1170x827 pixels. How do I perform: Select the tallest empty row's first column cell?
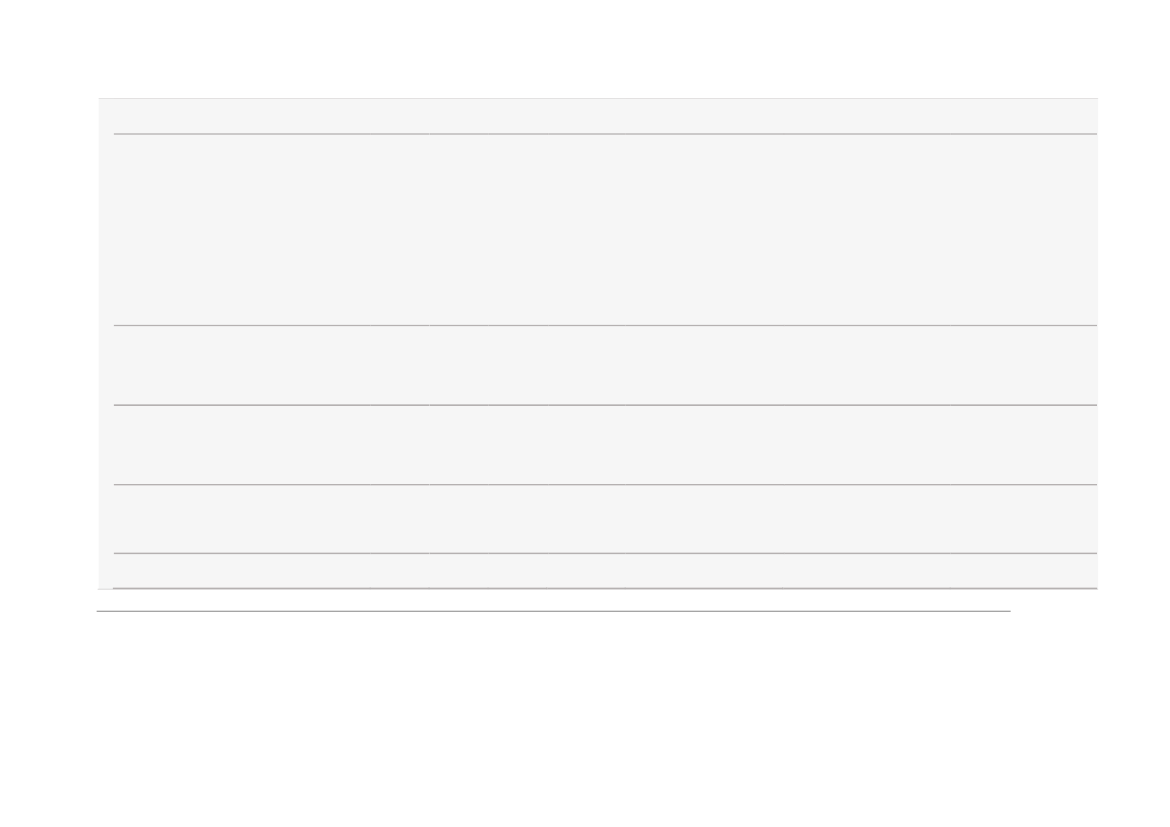click(x=242, y=230)
